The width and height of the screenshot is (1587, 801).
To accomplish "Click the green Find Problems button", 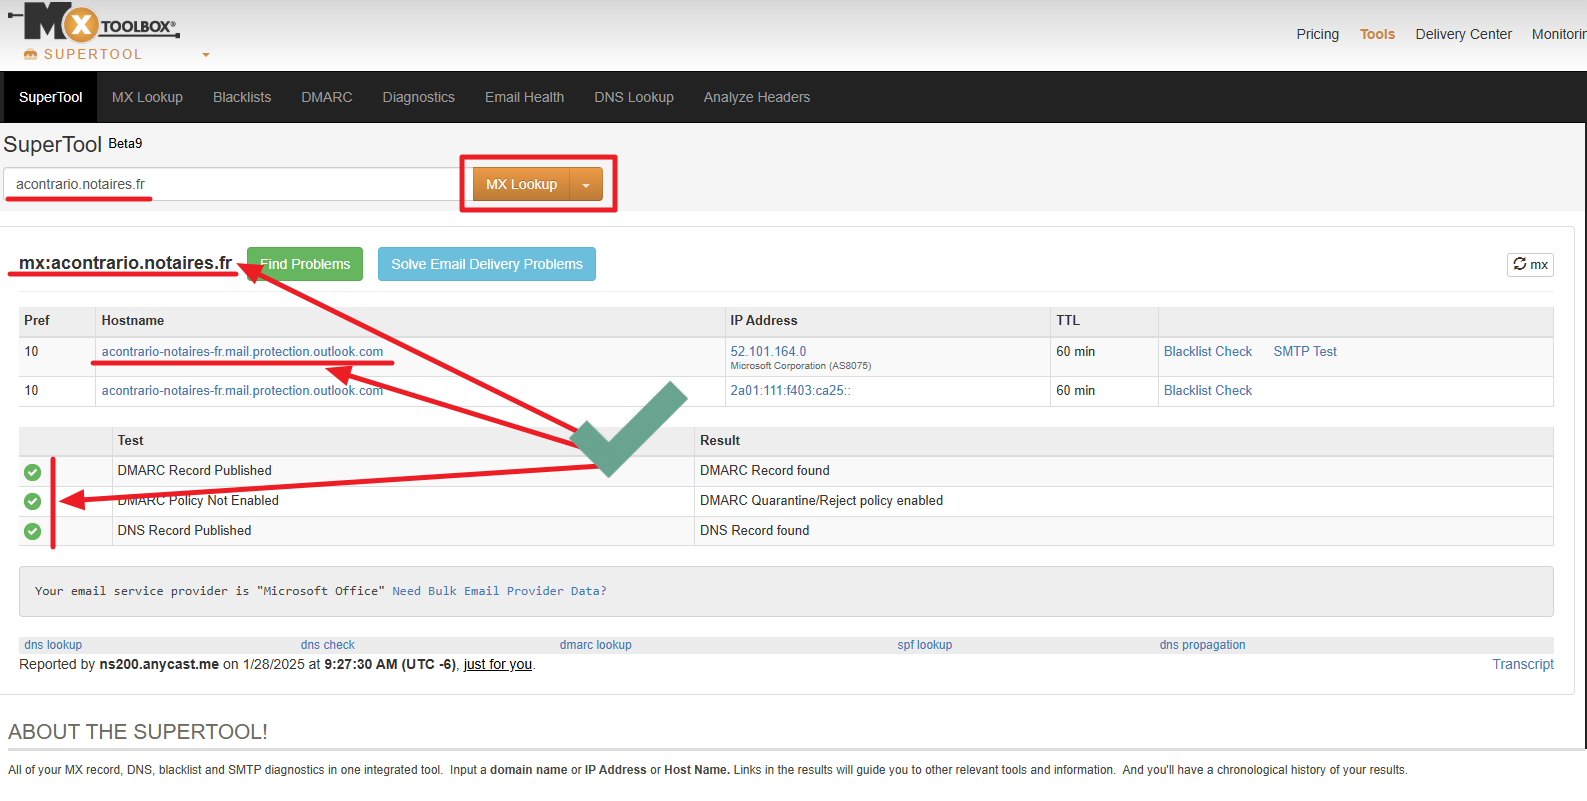I will coord(305,264).
